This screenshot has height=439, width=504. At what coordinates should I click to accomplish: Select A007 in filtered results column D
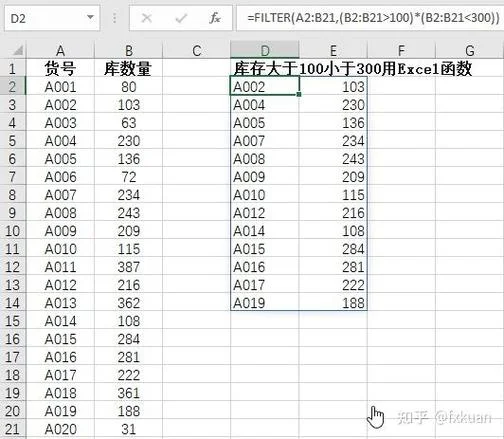point(265,141)
